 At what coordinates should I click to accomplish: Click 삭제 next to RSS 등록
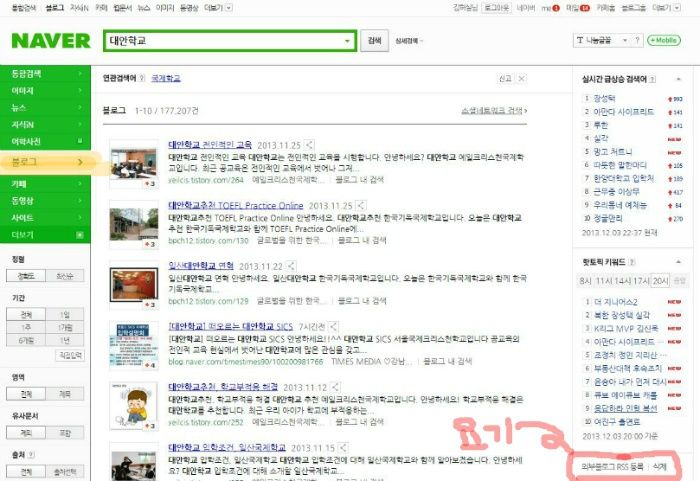[x=659, y=467]
